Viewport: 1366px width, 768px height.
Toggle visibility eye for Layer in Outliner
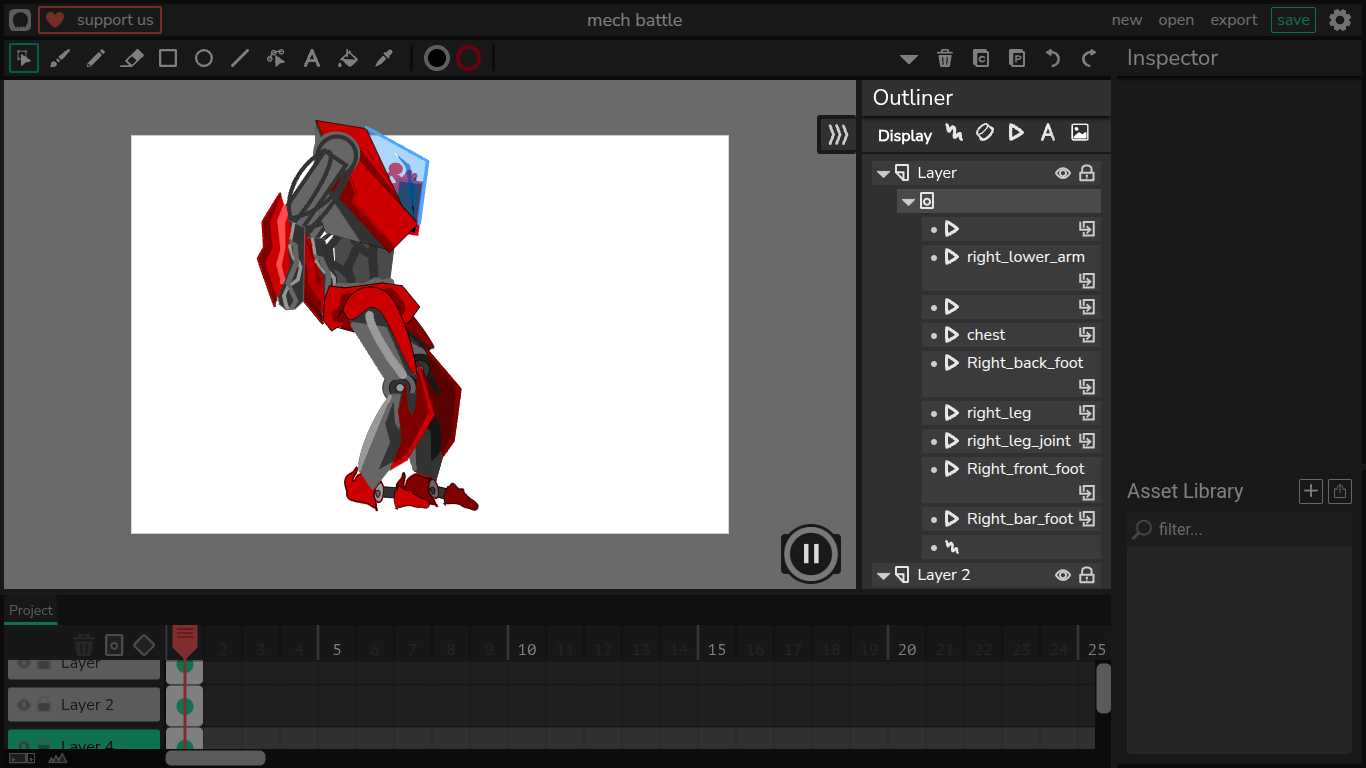(1063, 173)
